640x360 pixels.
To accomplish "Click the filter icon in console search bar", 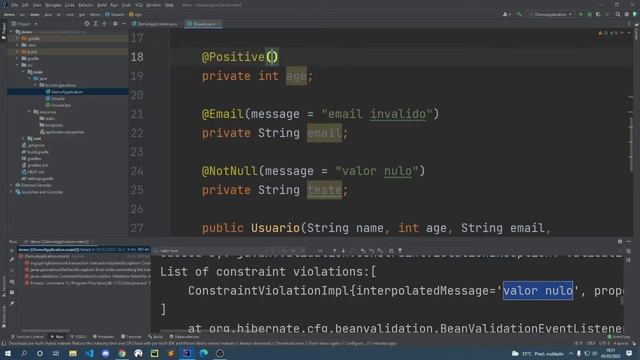I will pos(400,251).
